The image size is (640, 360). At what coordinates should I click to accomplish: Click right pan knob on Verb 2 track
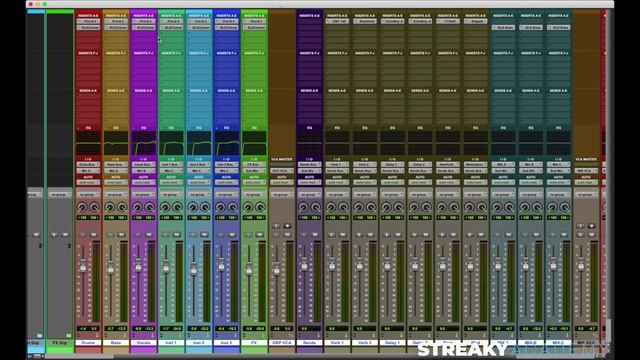[371, 207]
